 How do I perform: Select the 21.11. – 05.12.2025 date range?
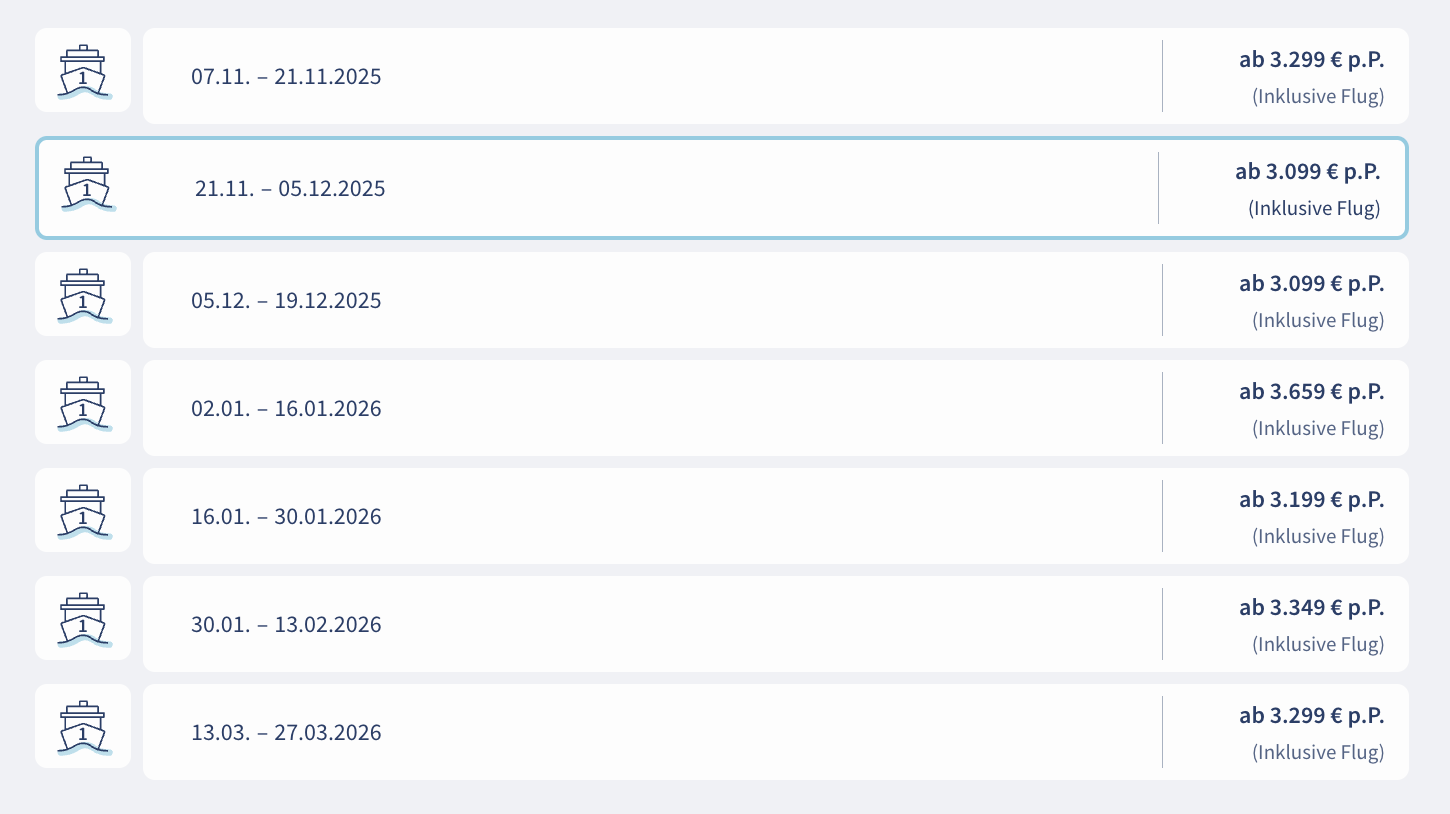coord(290,189)
